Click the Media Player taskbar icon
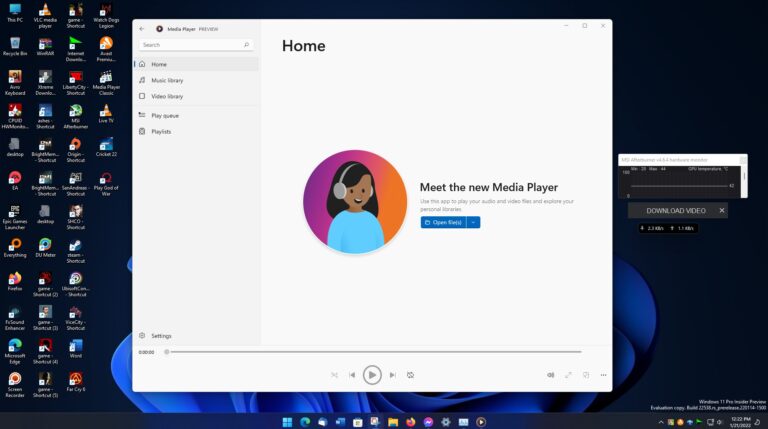 click(x=481, y=422)
